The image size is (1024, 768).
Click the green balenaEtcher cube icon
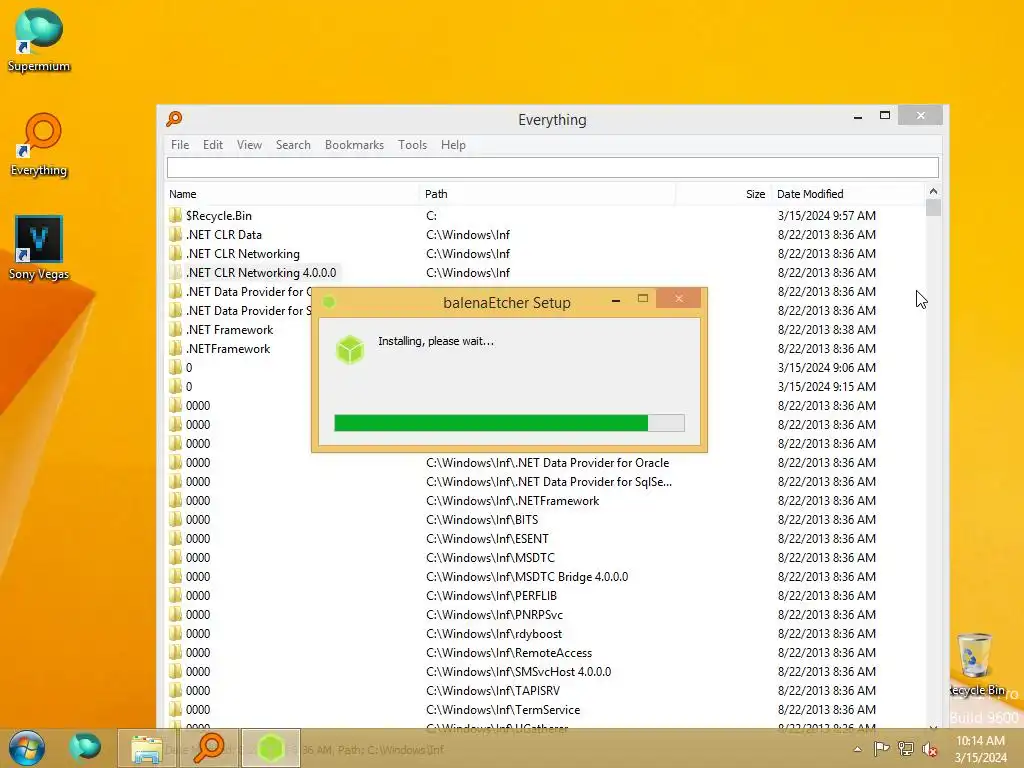(350, 349)
